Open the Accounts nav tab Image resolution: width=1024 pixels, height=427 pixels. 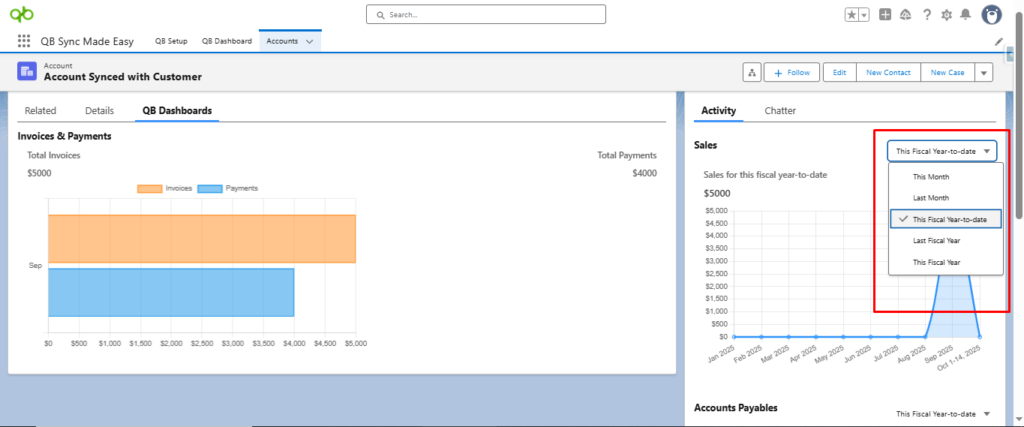point(282,41)
